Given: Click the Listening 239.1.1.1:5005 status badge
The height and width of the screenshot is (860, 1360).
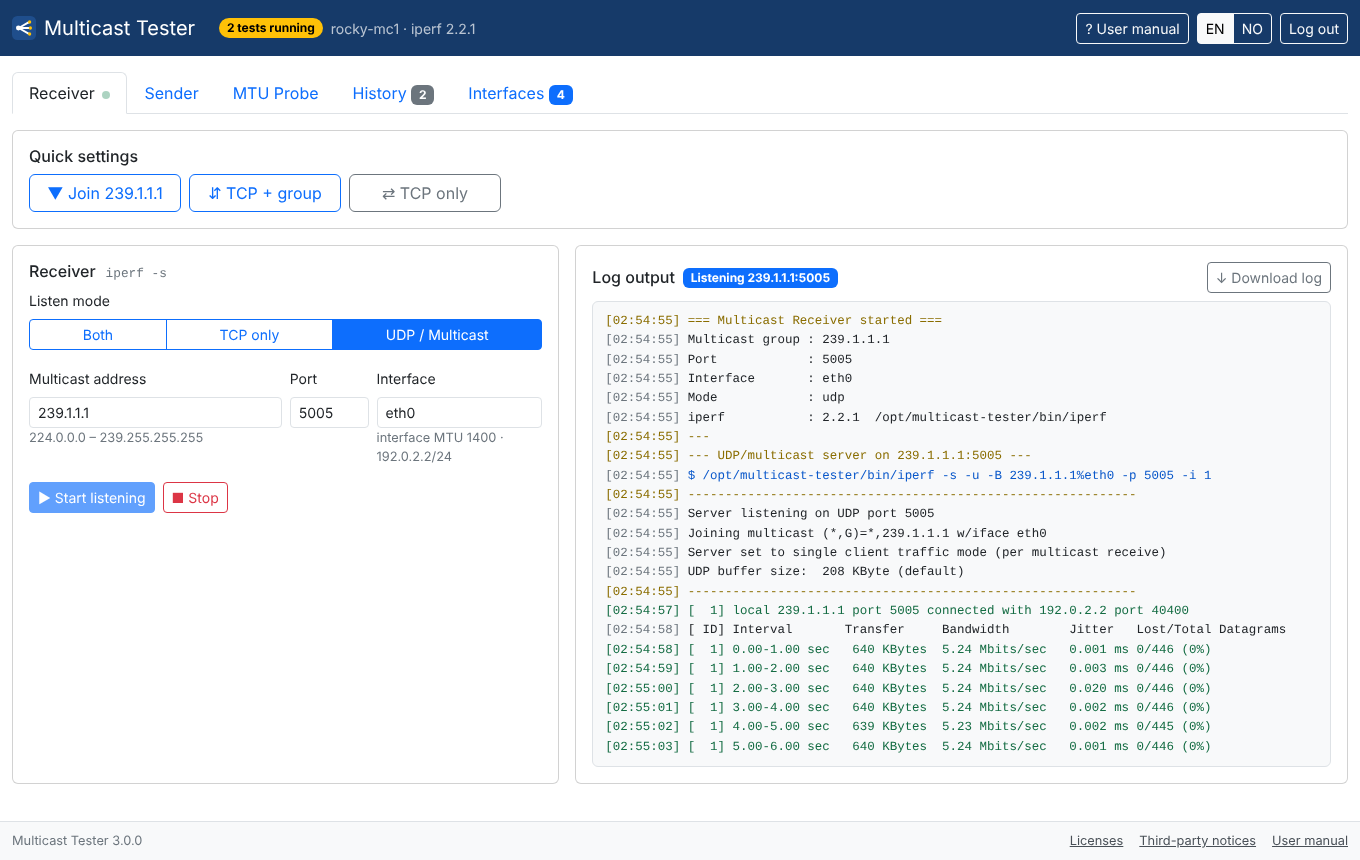Looking at the screenshot, I should (x=760, y=278).
